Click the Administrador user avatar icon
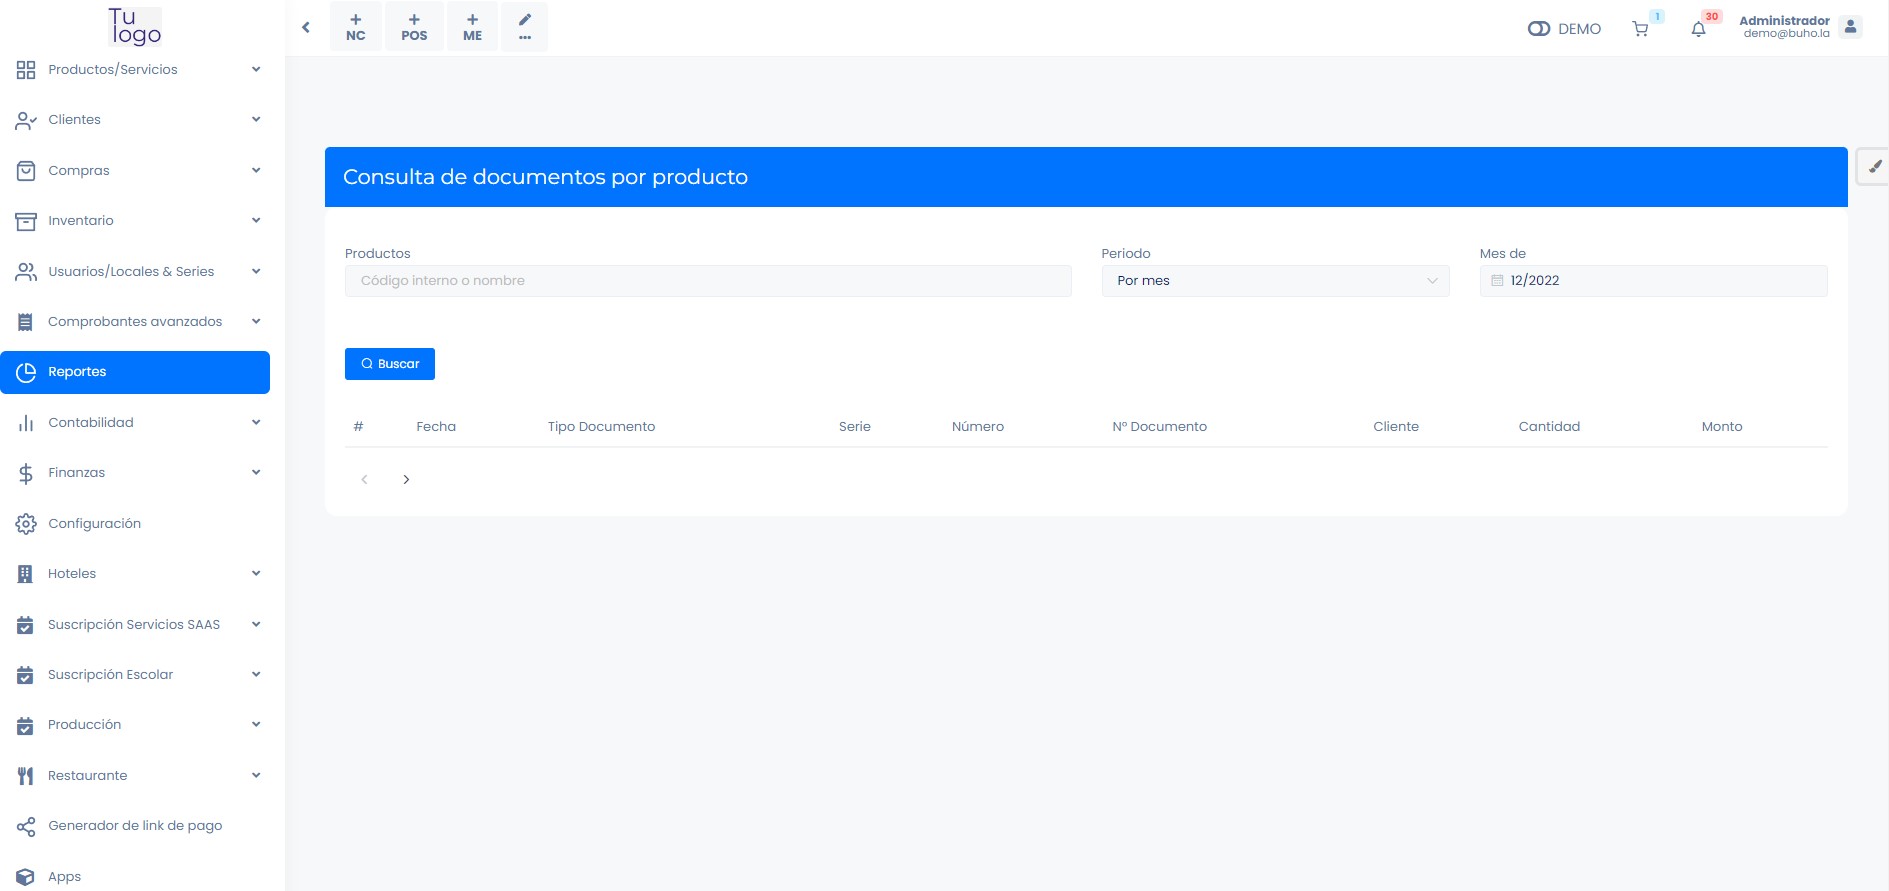The width and height of the screenshot is (1889, 891). (1850, 27)
